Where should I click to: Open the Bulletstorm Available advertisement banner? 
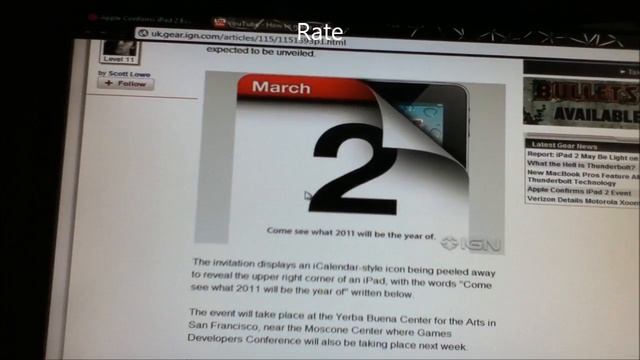[x=582, y=102]
